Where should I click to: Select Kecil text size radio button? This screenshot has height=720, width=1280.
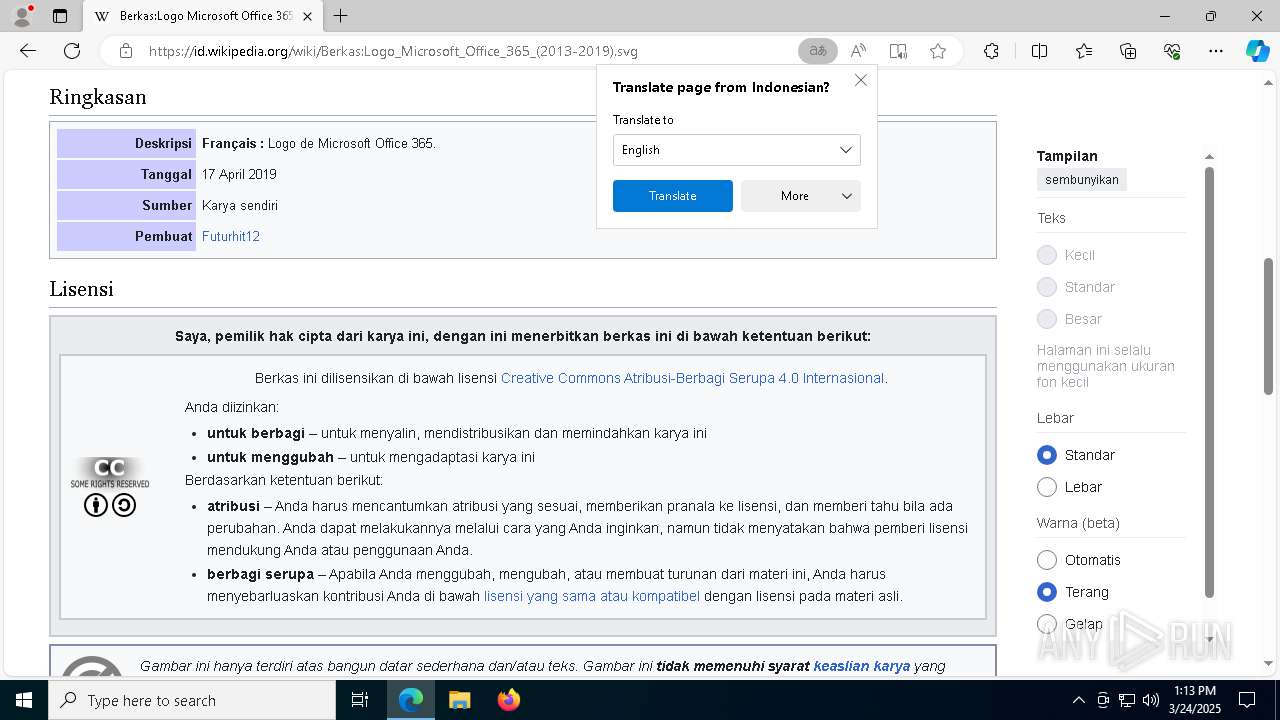point(1047,255)
